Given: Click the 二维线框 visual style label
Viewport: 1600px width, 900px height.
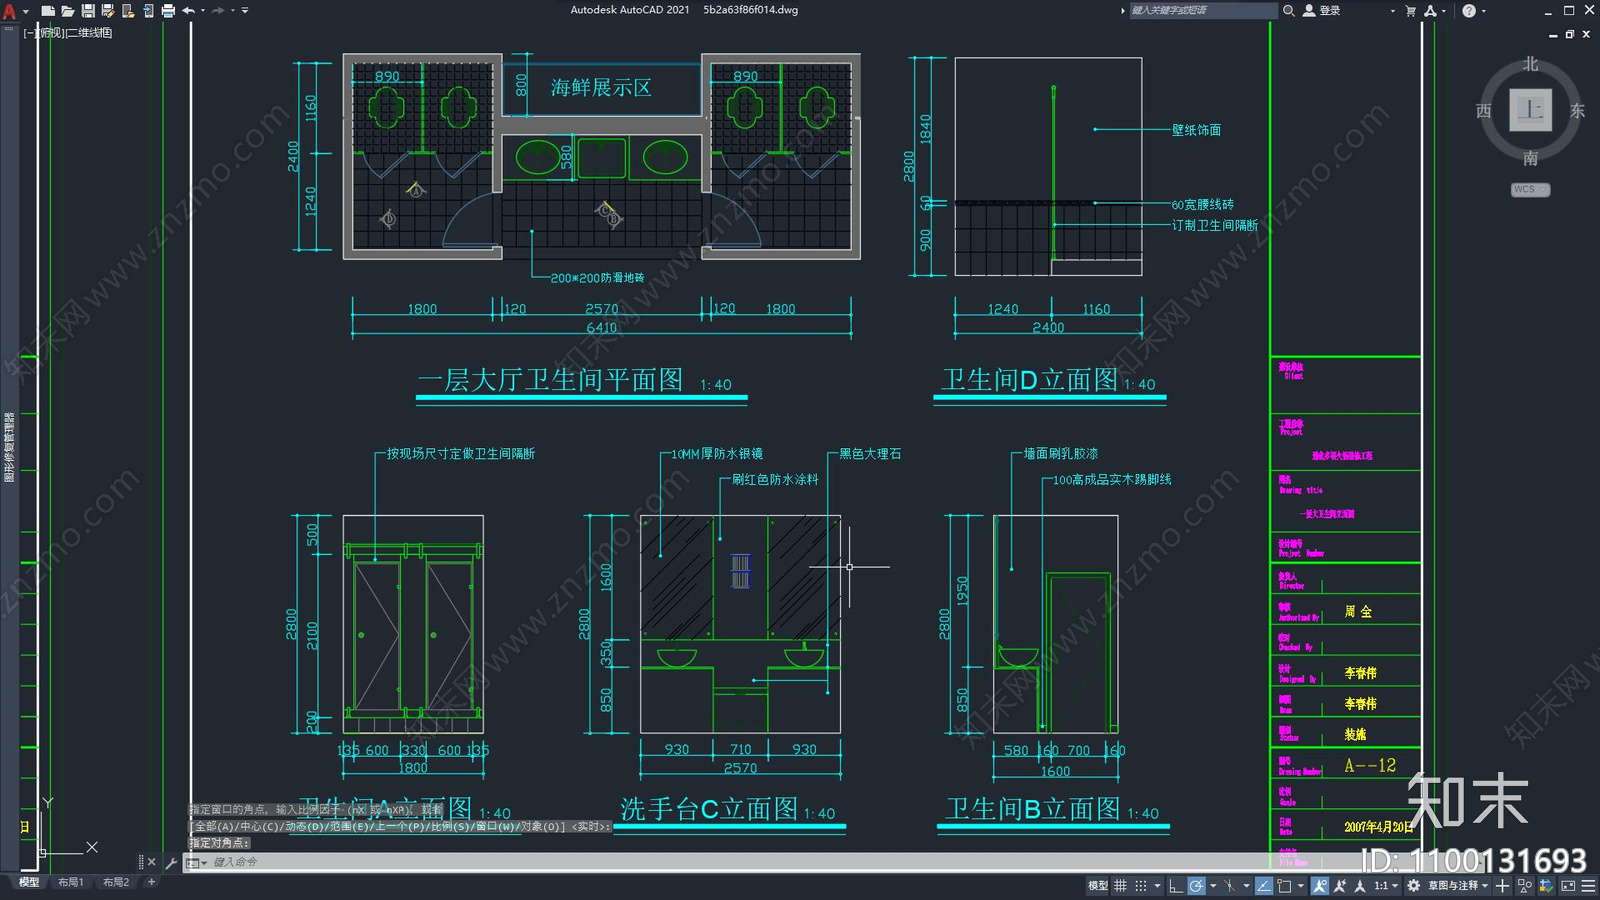Looking at the screenshot, I should (x=89, y=33).
